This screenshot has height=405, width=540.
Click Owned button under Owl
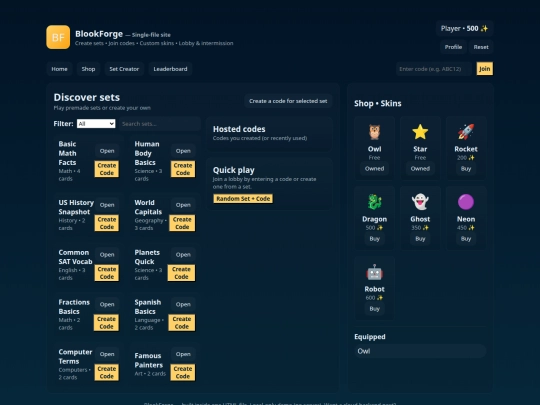pos(374,168)
